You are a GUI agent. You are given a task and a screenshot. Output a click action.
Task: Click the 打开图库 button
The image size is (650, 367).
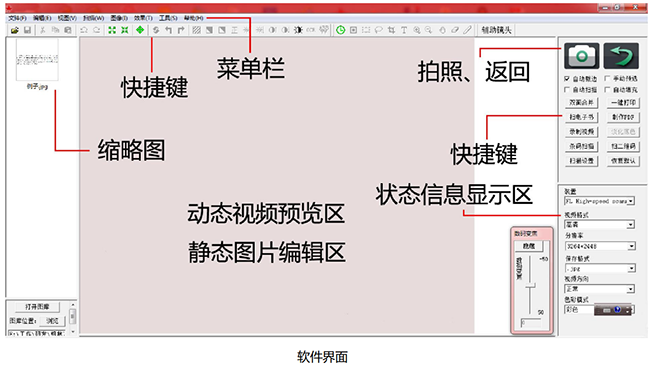point(37,307)
